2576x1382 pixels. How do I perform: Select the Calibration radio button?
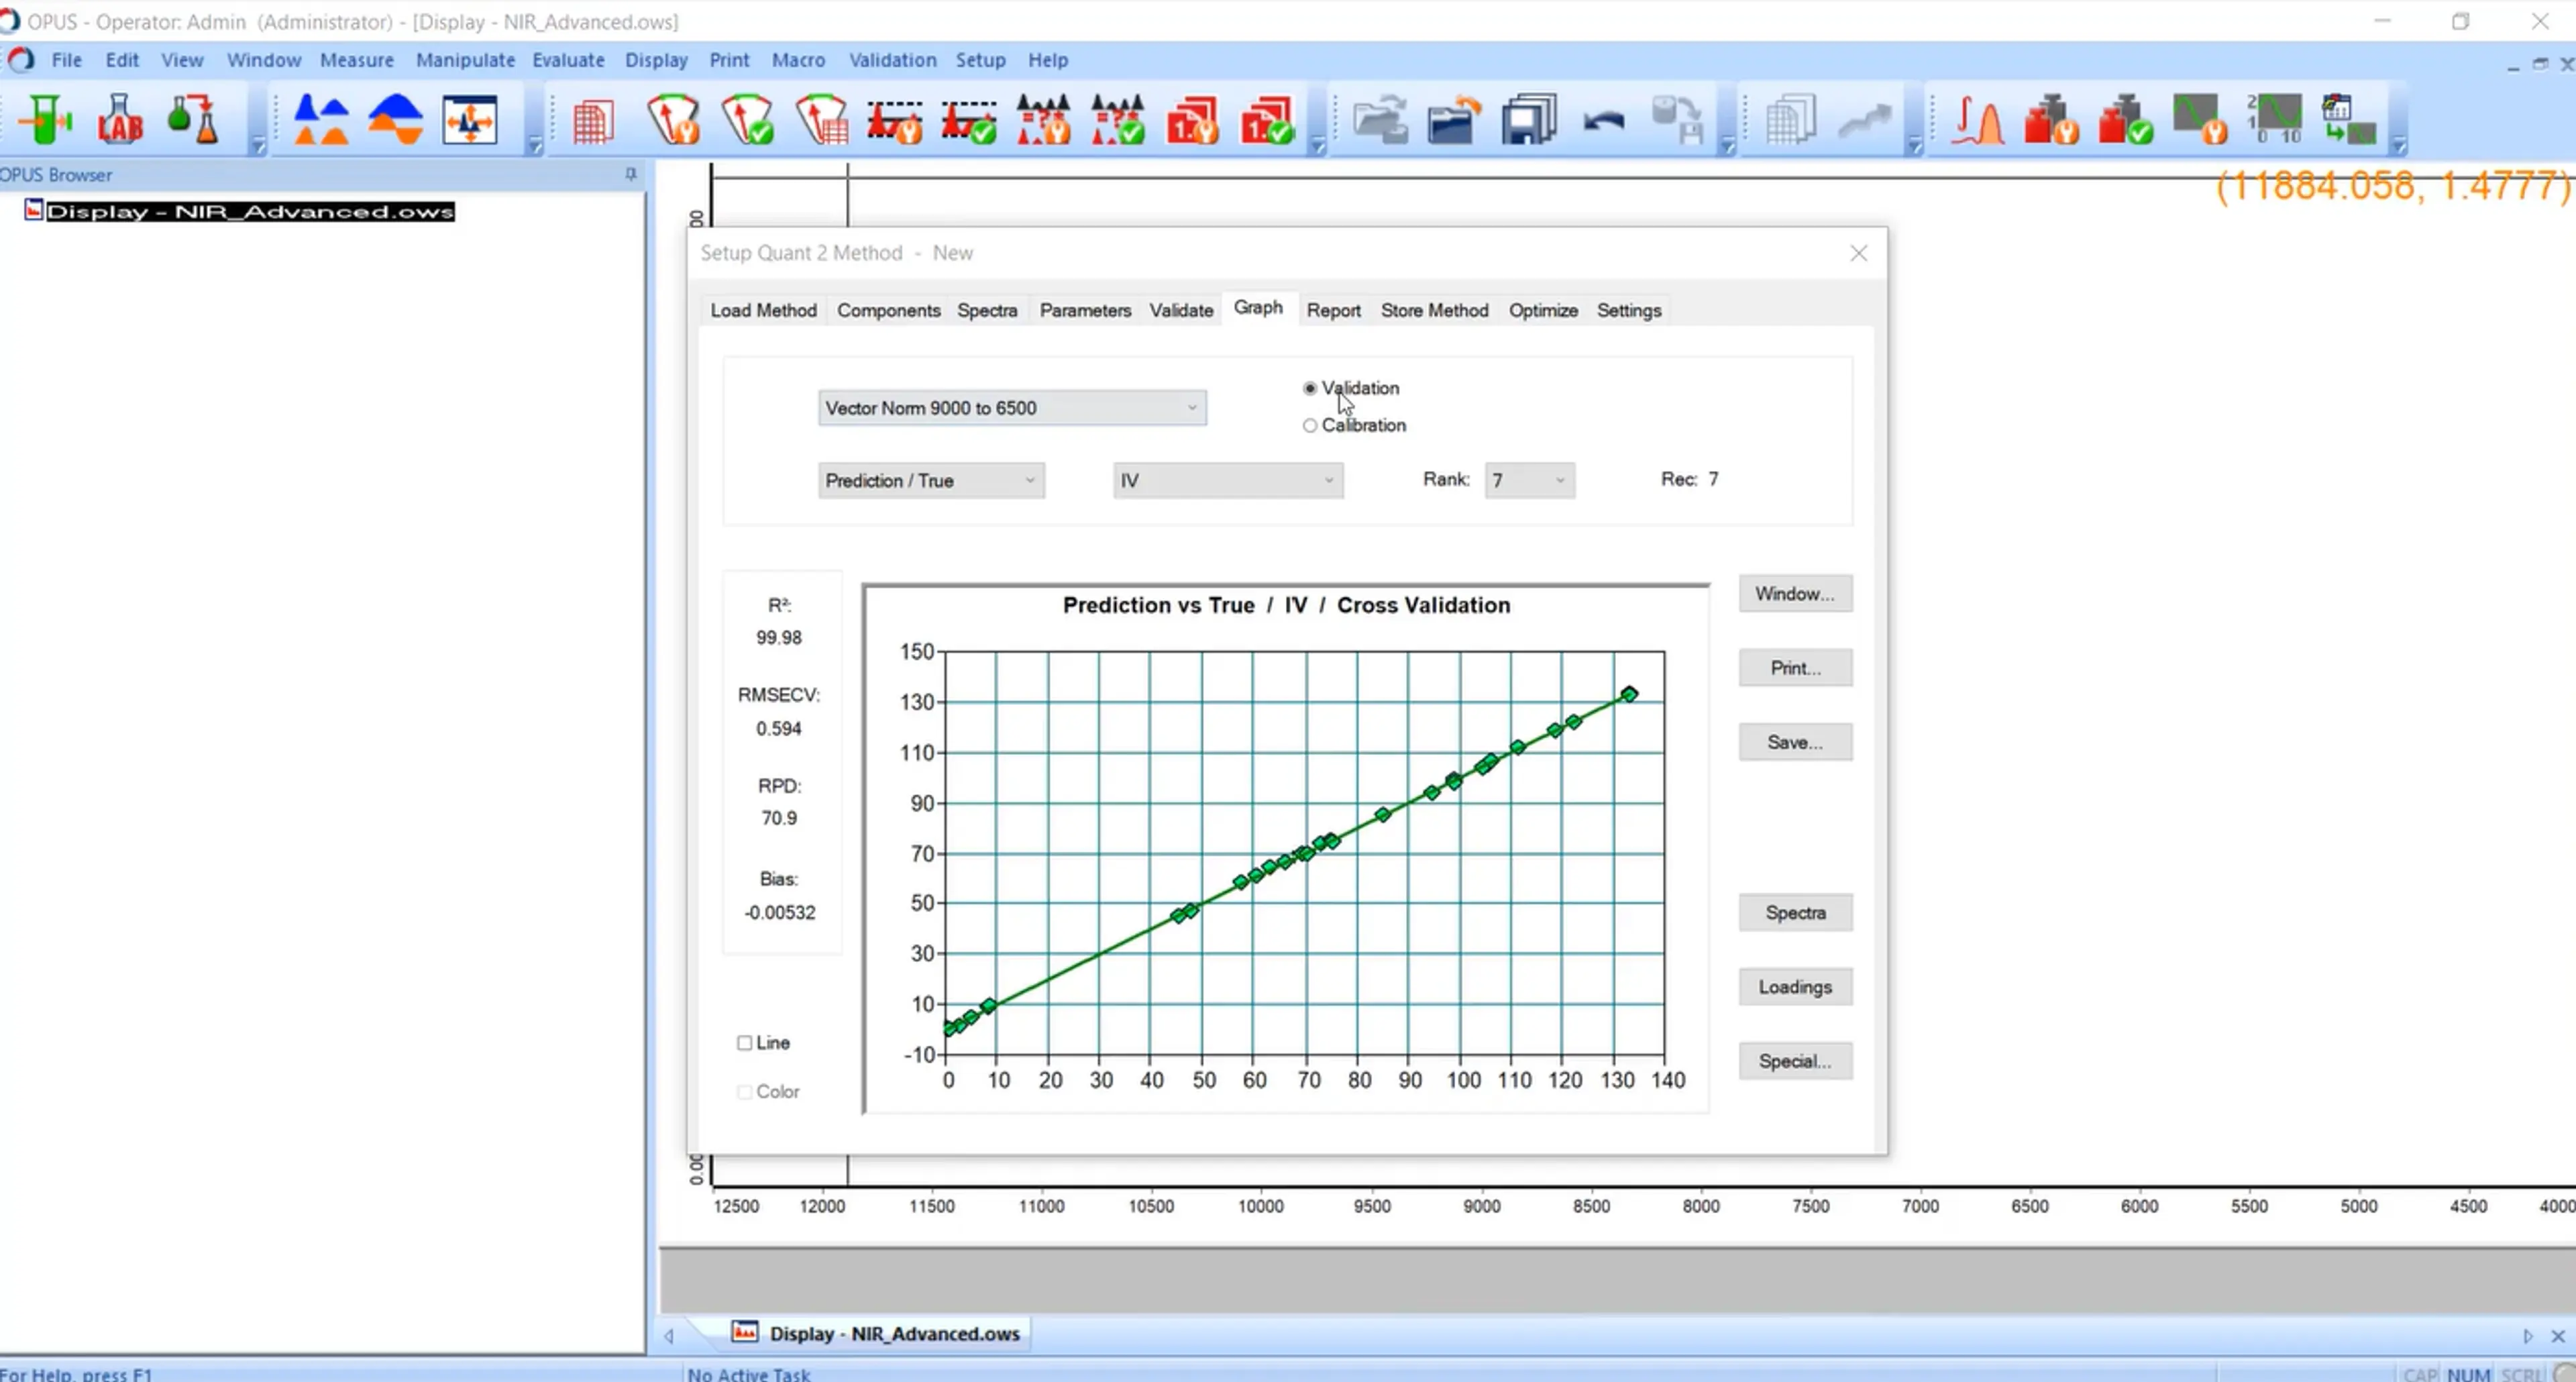[1310, 425]
